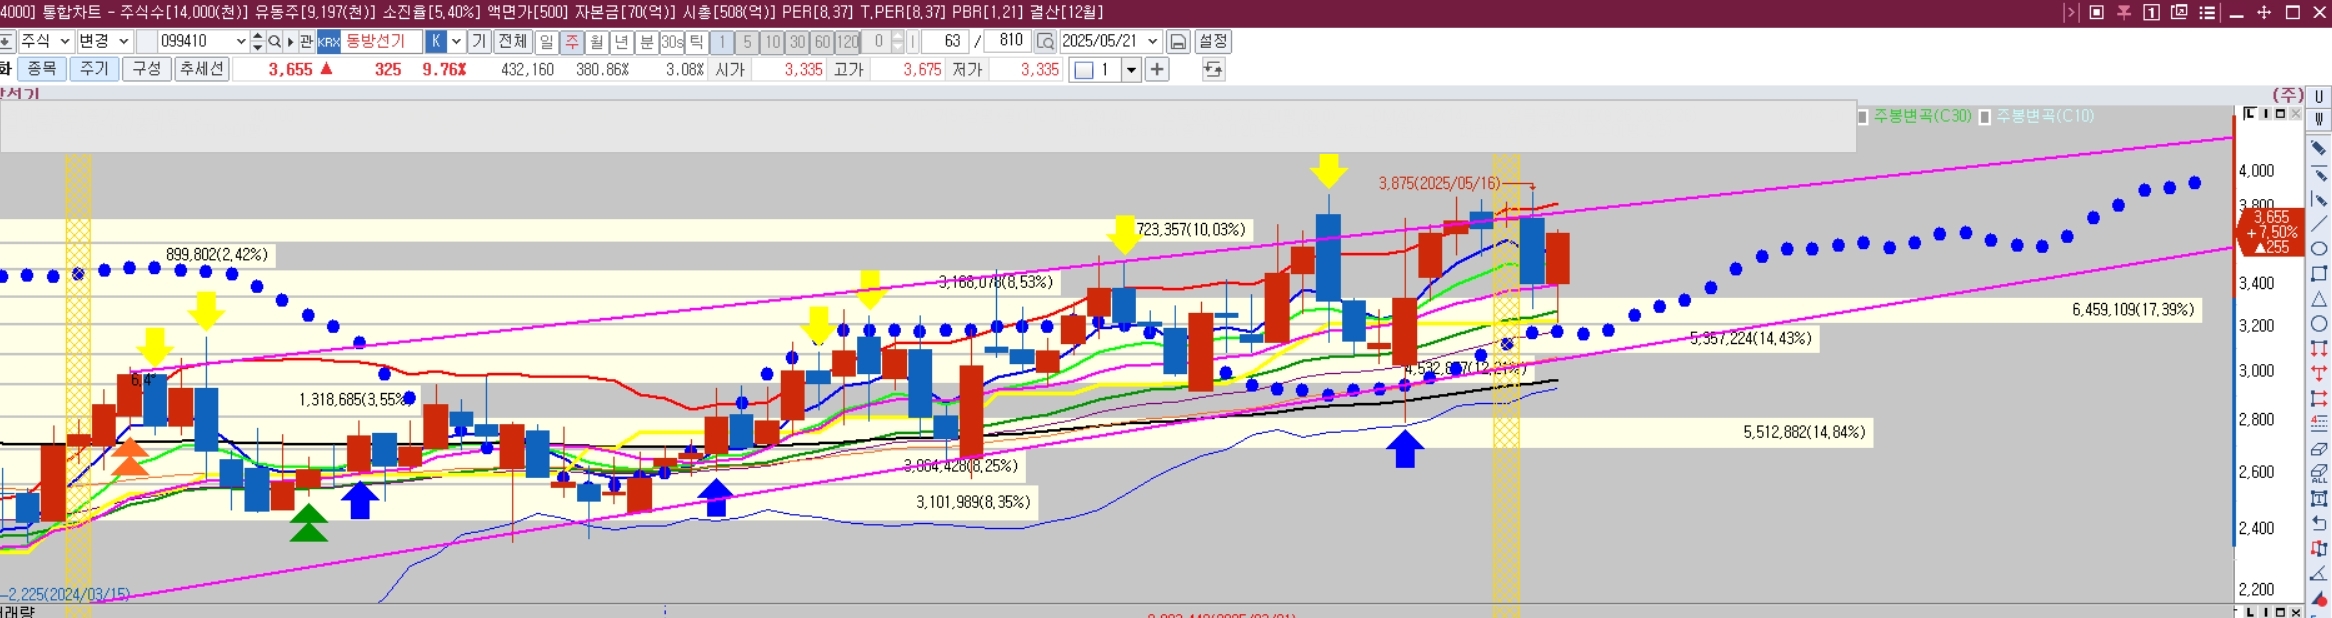
Task: Click the 전체 button
Action: (x=512, y=41)
